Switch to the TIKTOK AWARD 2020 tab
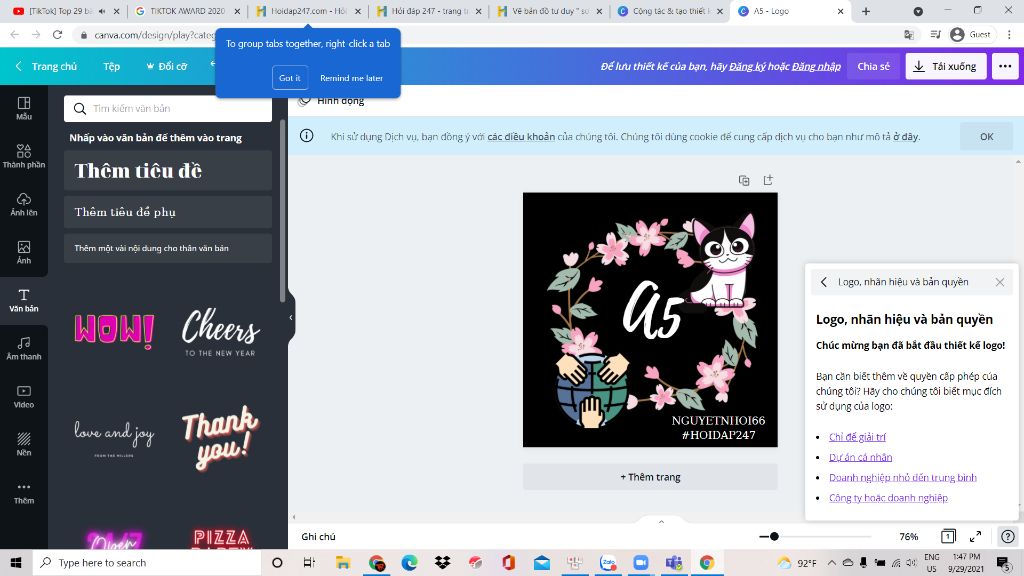This screenshot has height=576, width=1024. pos(187,11)
